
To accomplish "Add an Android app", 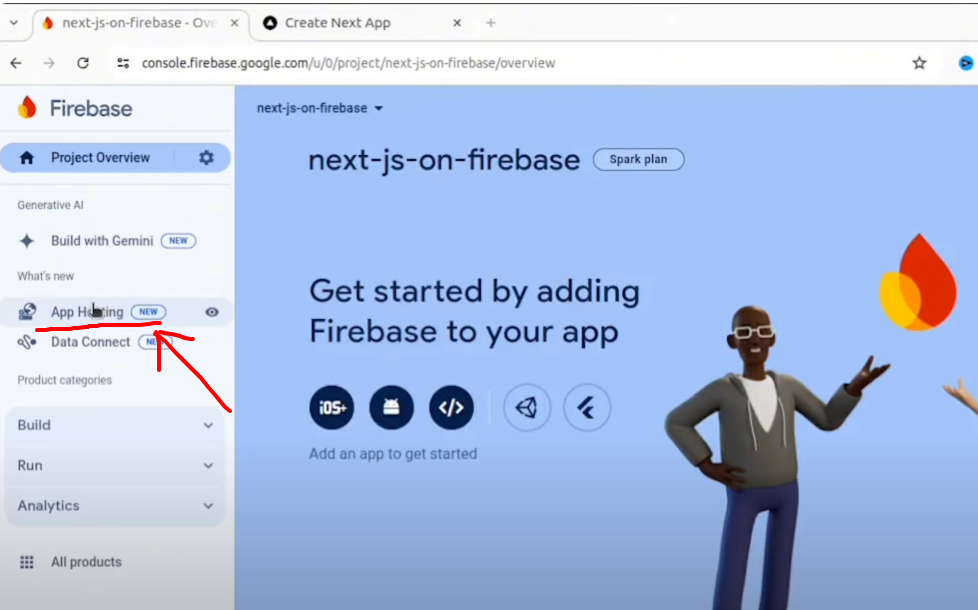I will [x=392, y=408].
